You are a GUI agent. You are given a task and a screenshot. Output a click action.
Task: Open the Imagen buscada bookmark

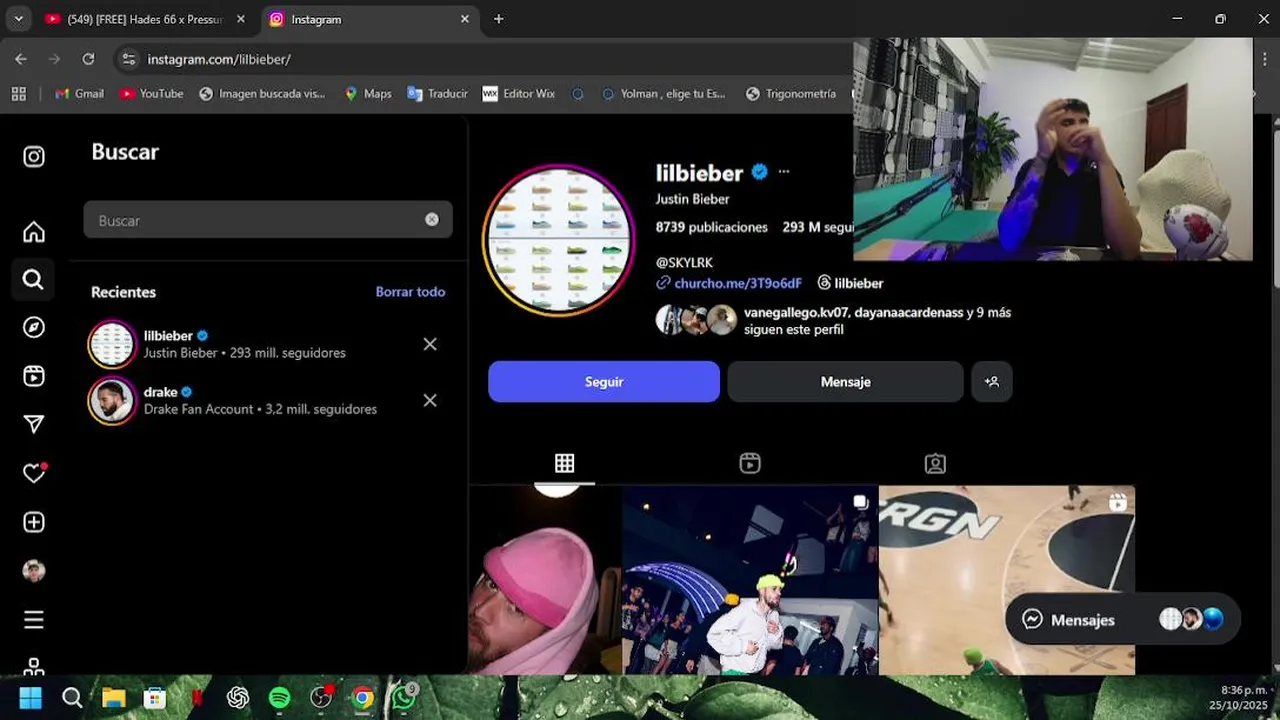[262, 93]
